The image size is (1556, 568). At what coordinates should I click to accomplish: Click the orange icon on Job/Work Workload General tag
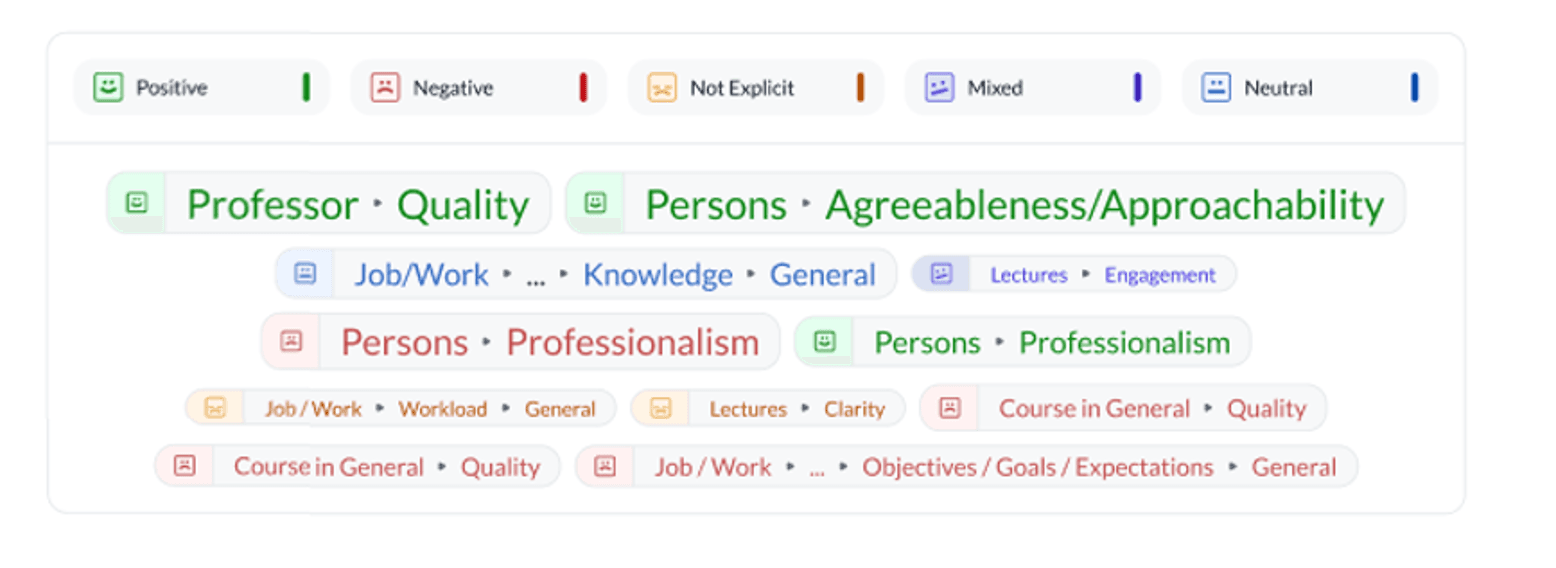[214, 408]
